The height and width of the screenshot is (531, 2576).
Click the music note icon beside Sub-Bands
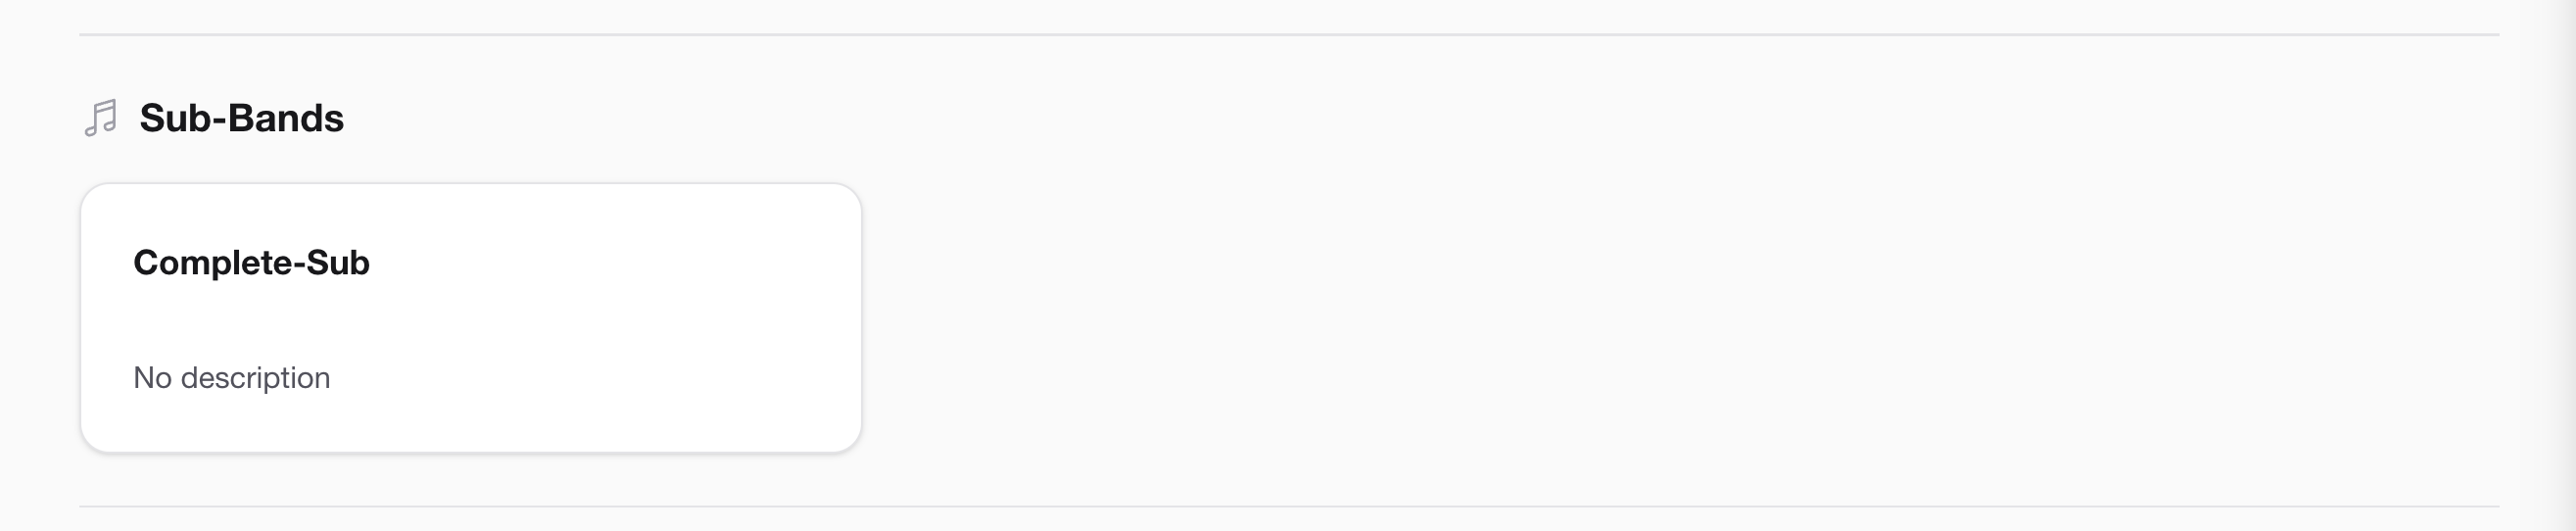tap(101, 118)
